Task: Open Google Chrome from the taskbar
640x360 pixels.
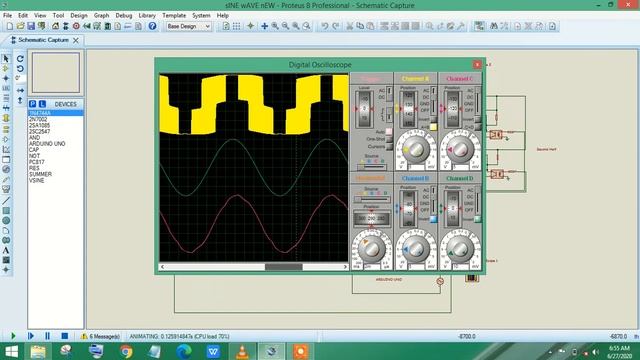Action: coord(126,351)
